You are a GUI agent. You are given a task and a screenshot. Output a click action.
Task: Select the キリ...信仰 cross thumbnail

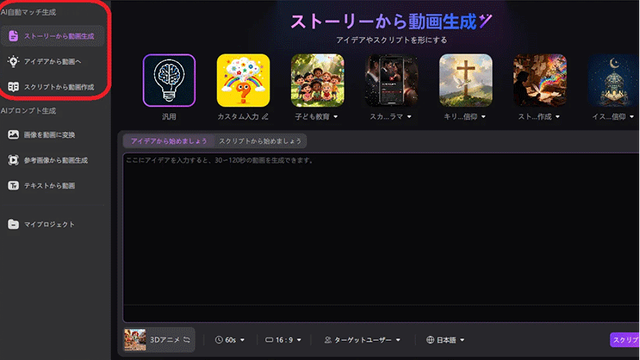pos(466,80)
